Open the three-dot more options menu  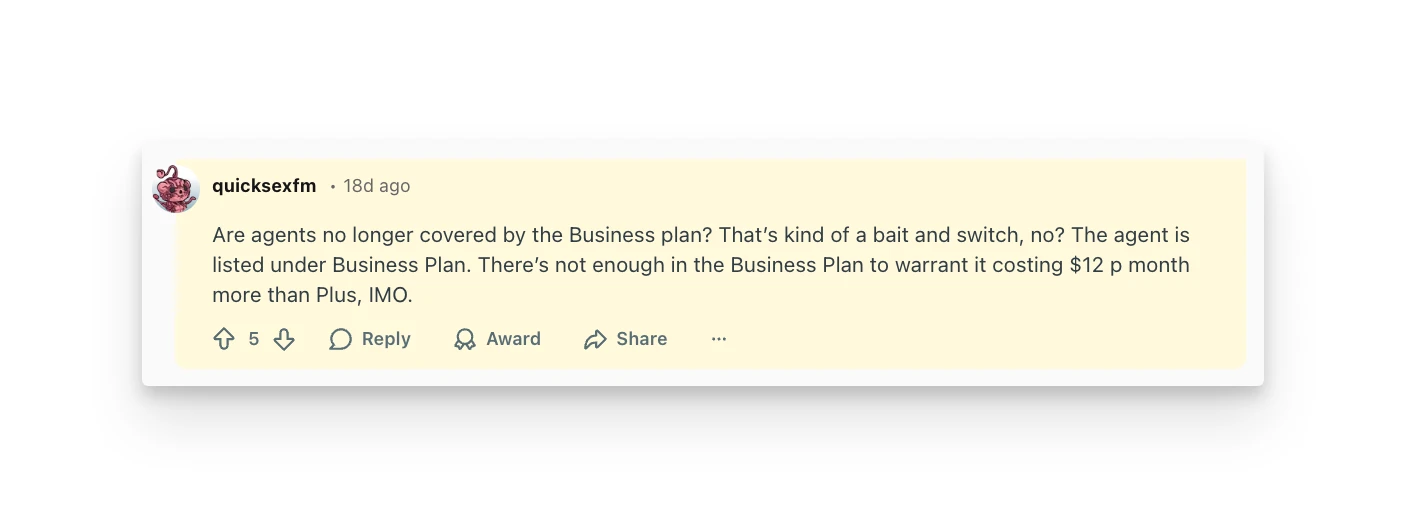pos(719,339)
